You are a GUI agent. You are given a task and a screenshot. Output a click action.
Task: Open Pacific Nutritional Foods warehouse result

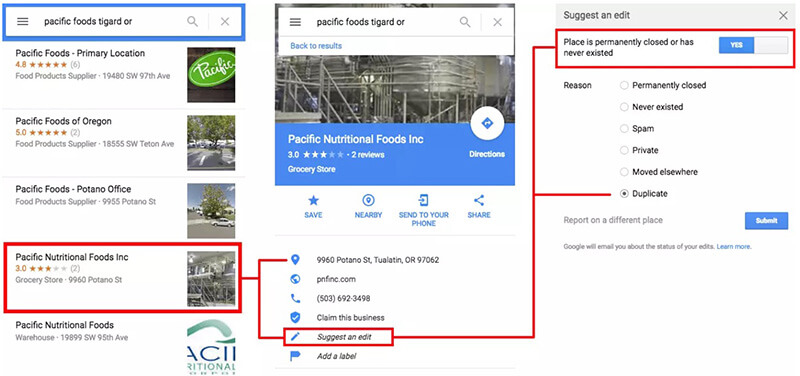(124, 345)
